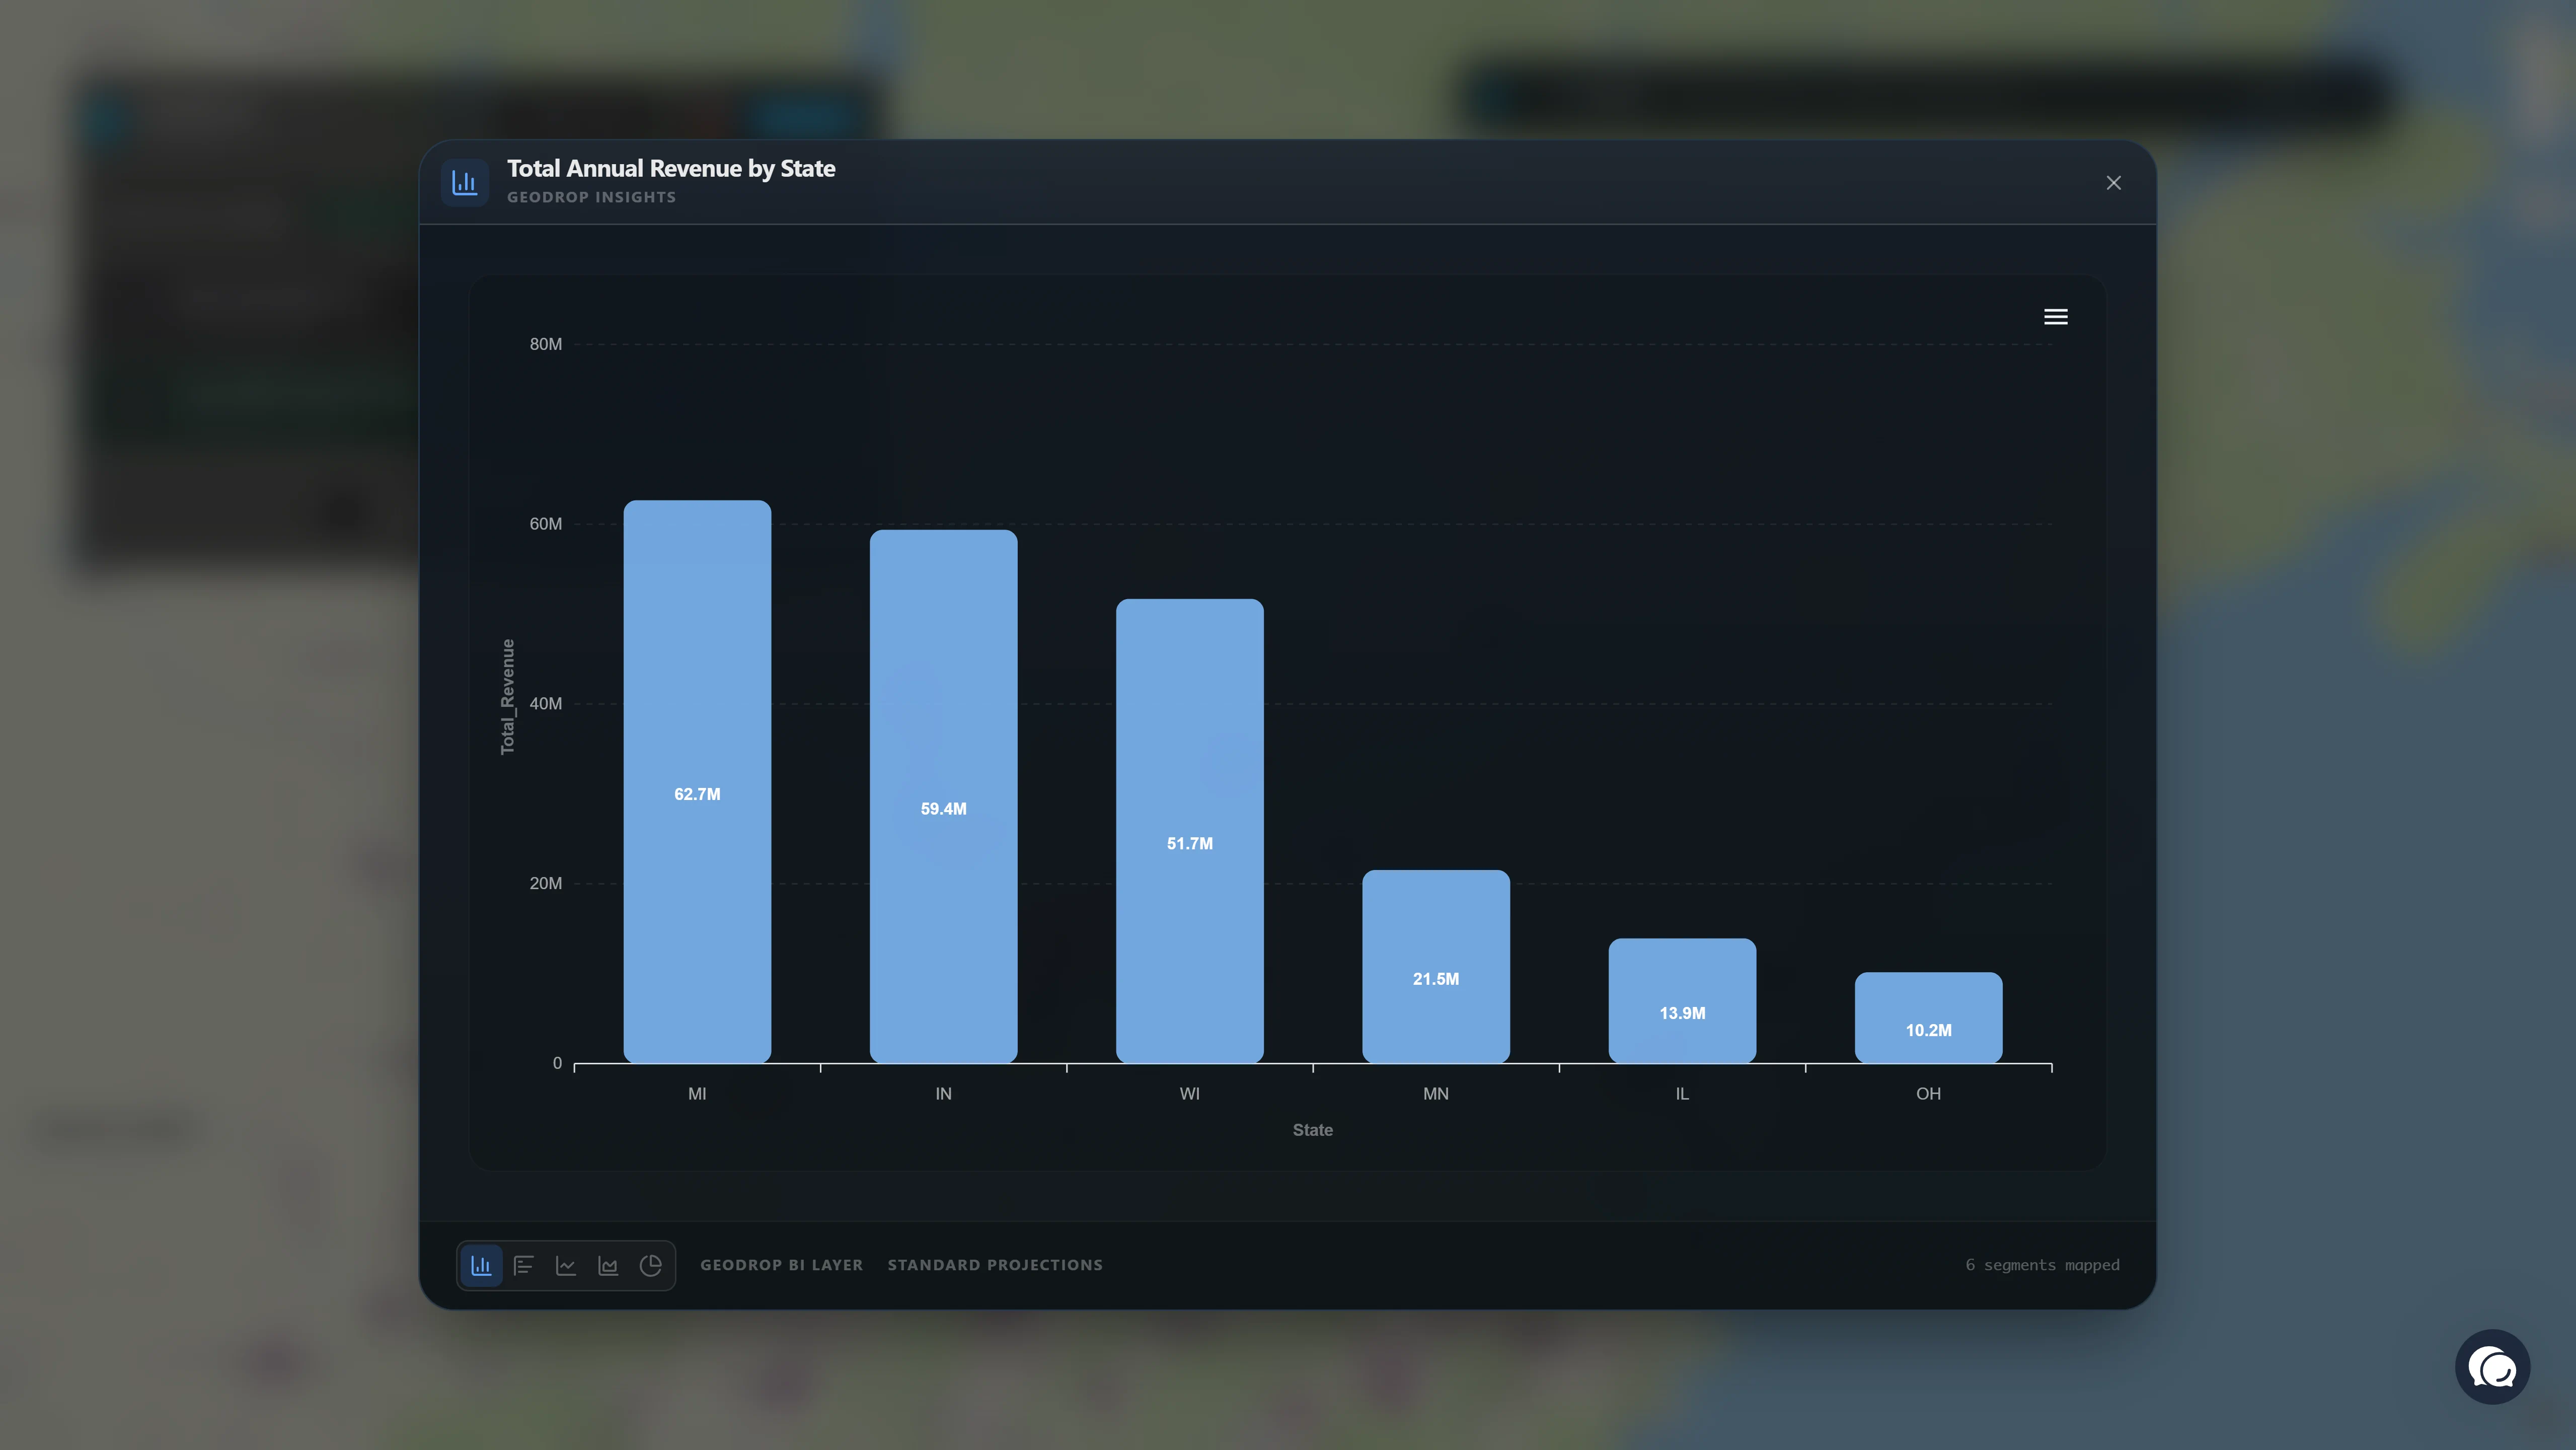Screen dimensions: 2576x1450
Task: Click the STANDARD PROJECTIONS label
Action: click(995, 1265)
